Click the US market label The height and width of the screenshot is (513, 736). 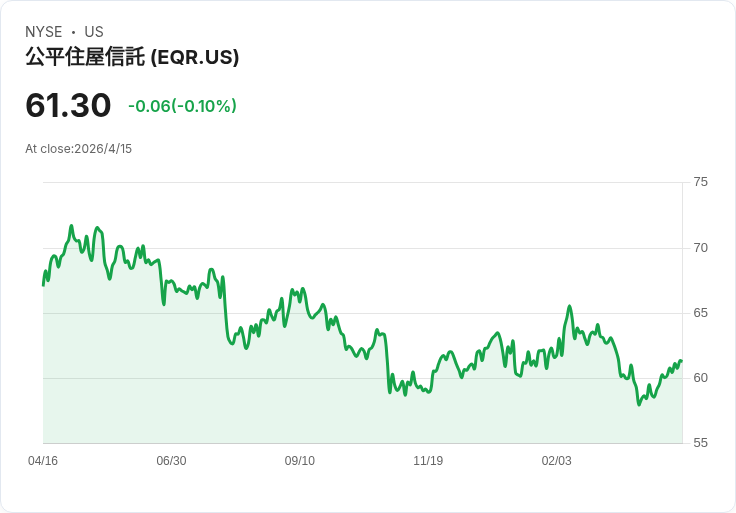pyautogui.click(x=94, y=32)
